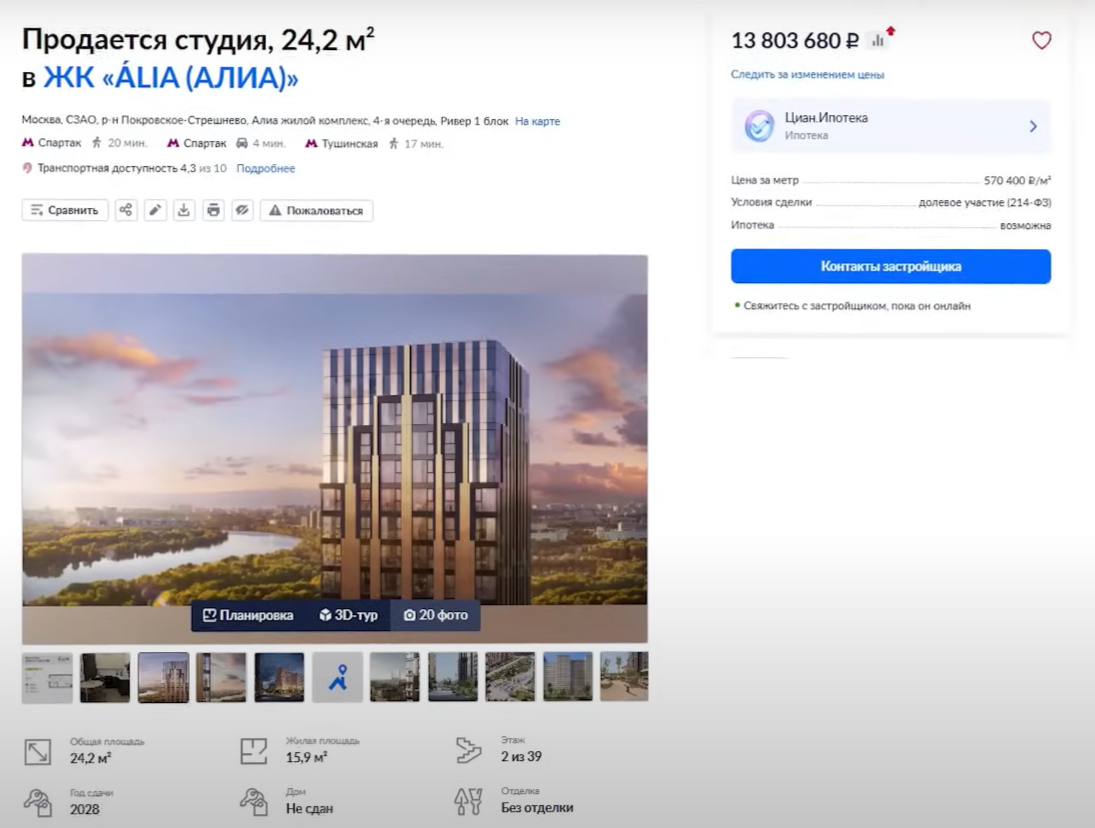Click the Сравнить compare button
This screenshot has width=1095, height=828.
(x=65, y=210)
